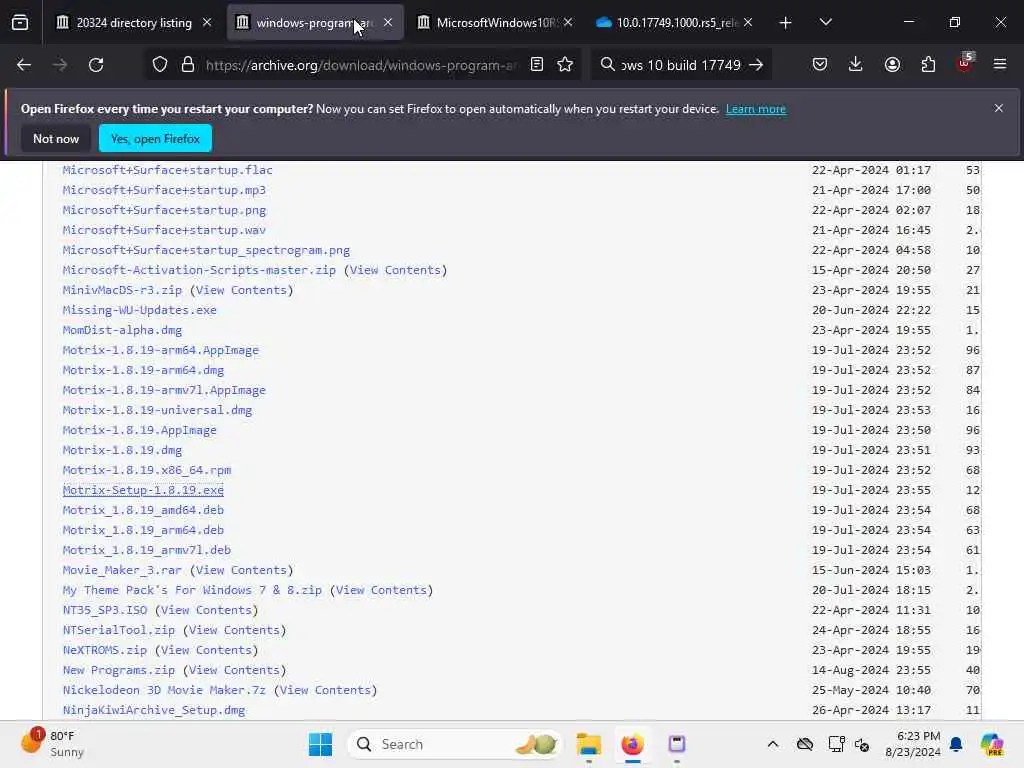Open NeXTROMS.zip link

pos(104,650)
